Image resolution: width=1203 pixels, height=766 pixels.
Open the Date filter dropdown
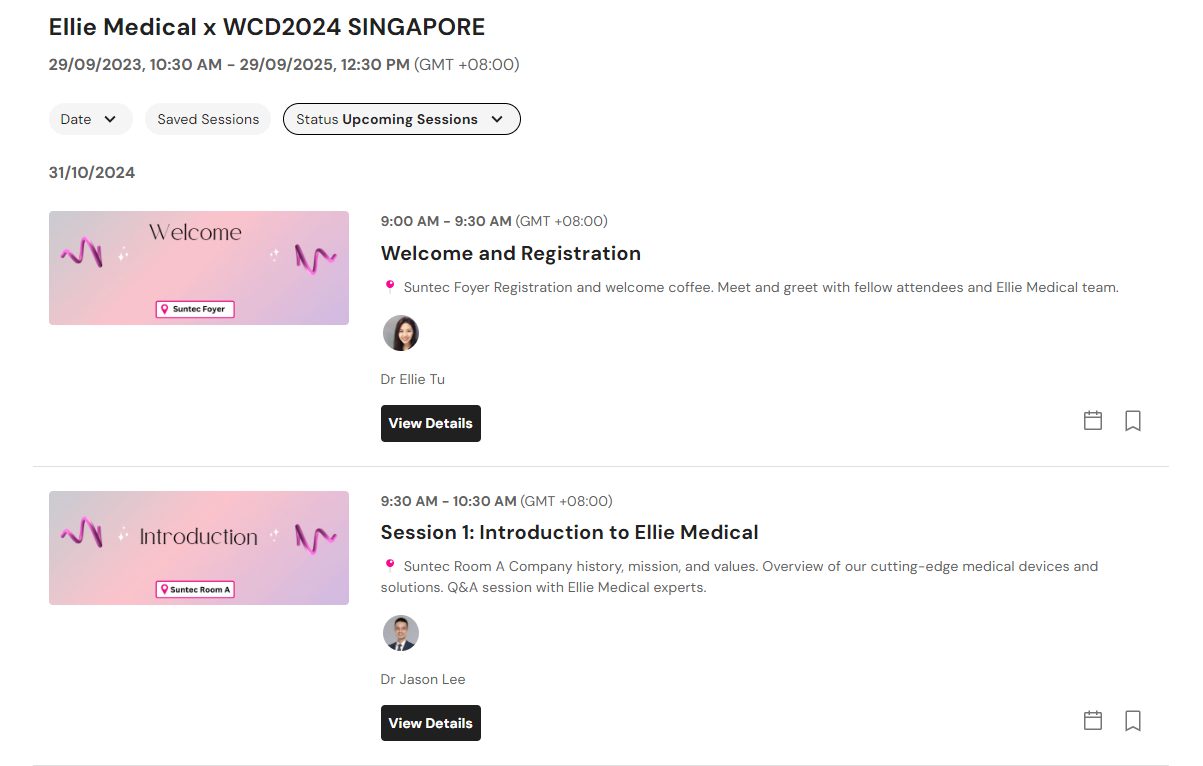tap(90, 119)
